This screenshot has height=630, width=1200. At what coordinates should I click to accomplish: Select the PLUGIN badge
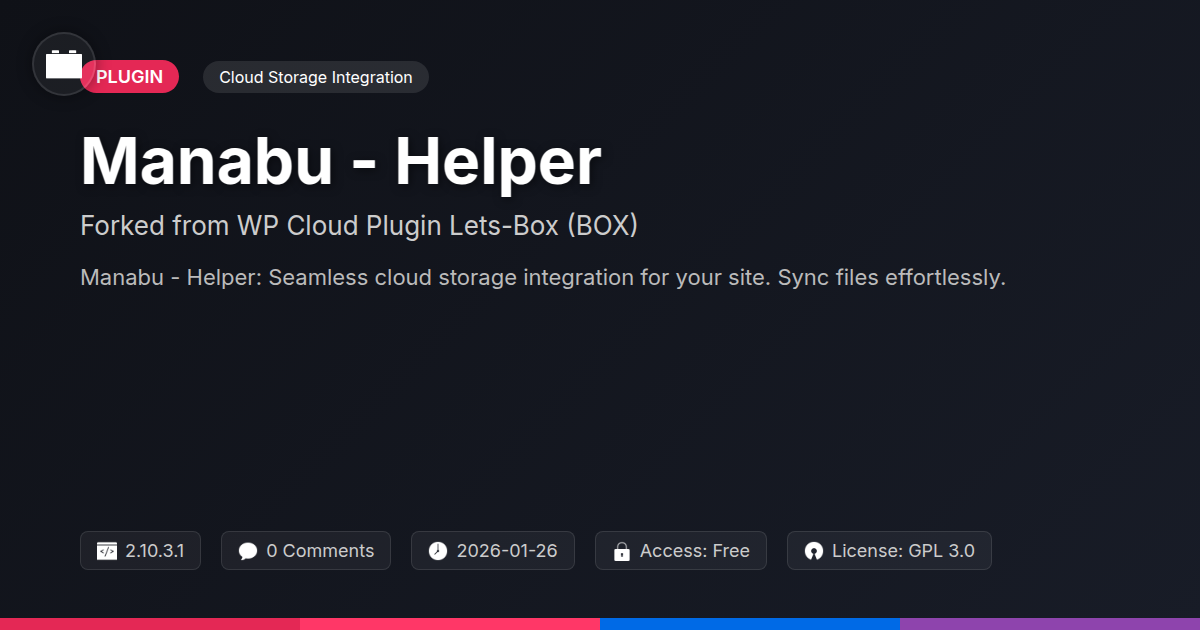pos(130,77)
